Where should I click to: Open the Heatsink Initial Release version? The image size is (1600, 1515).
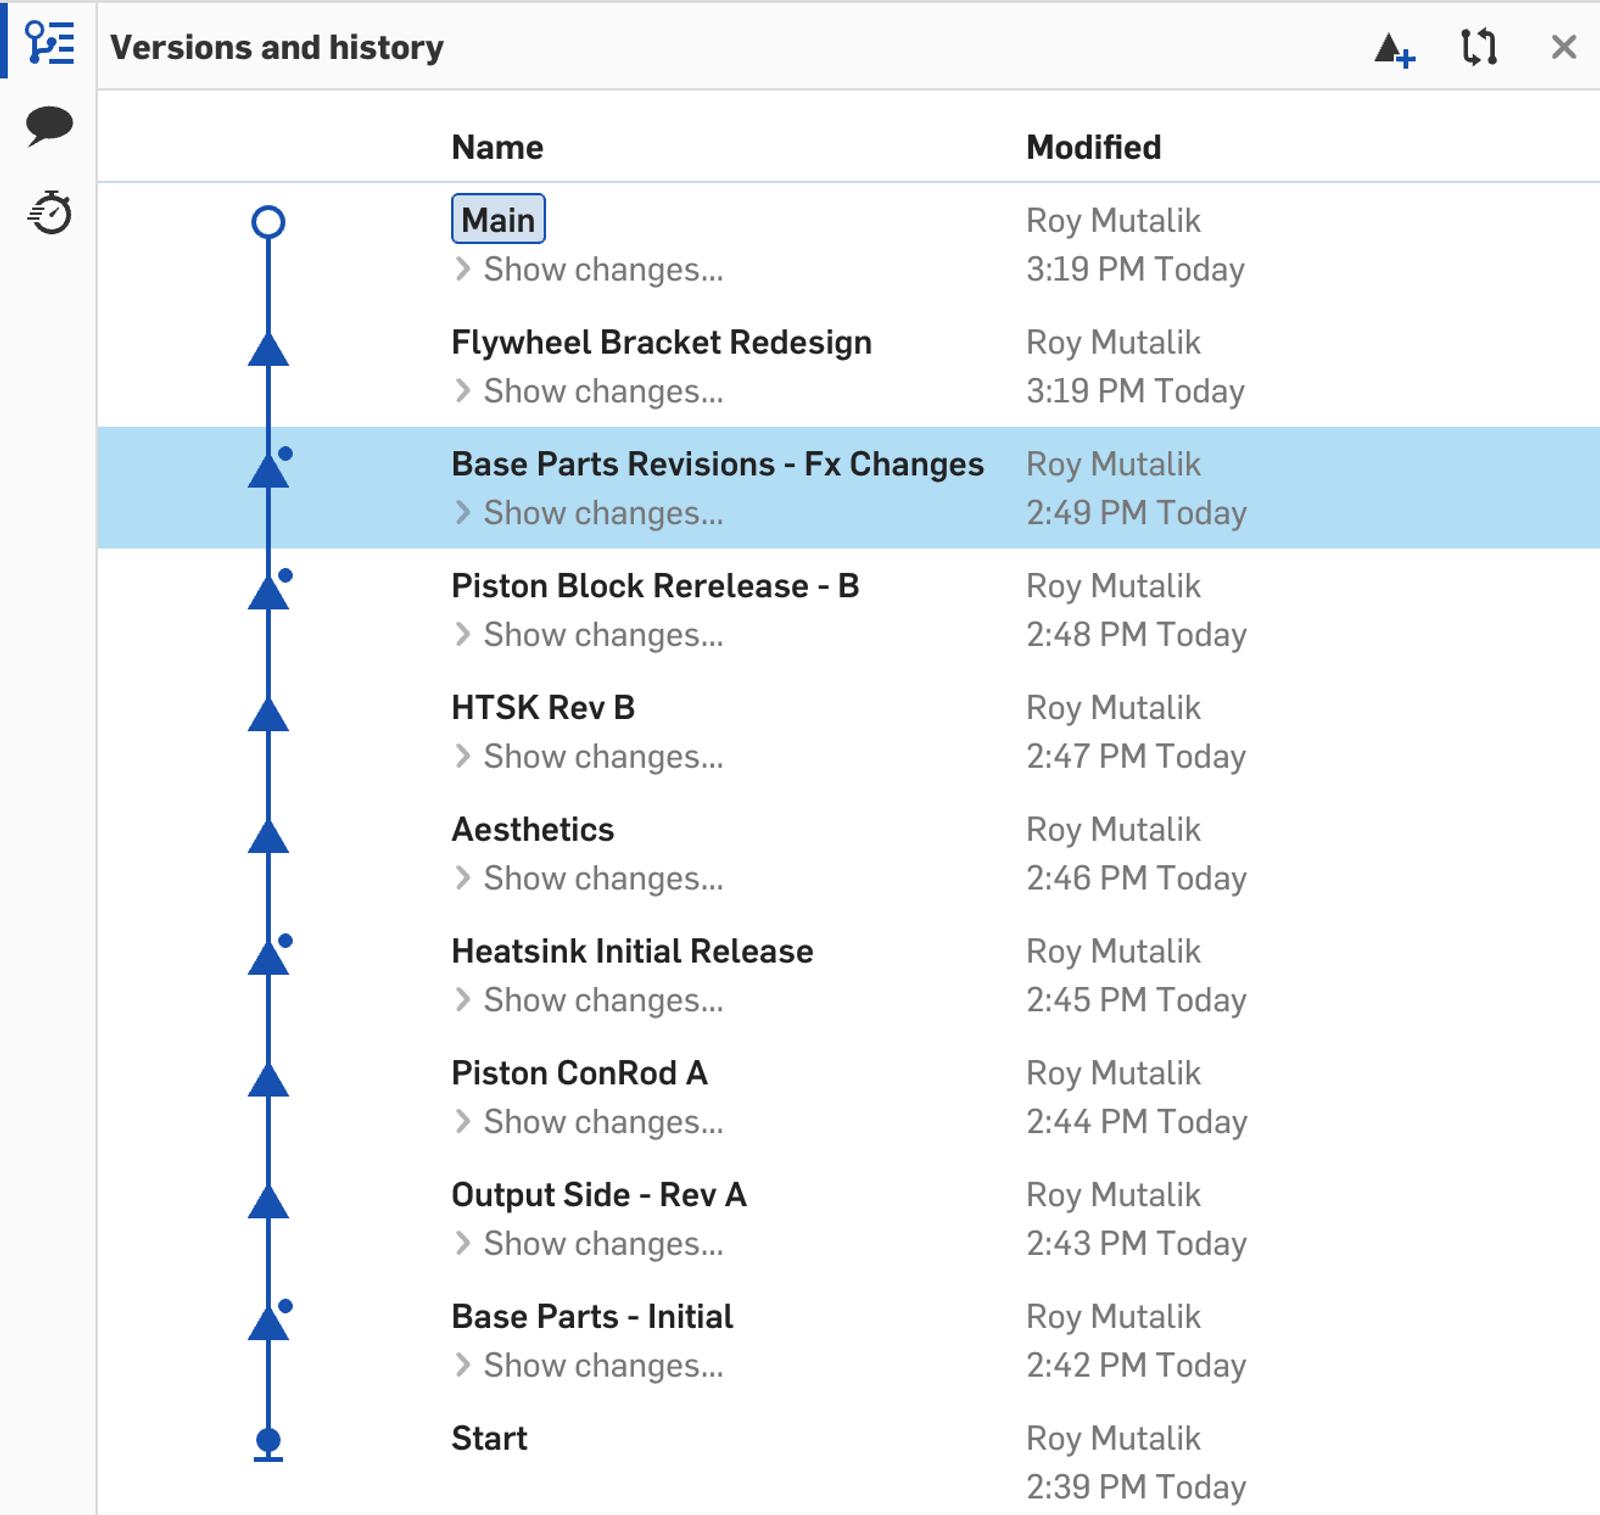coord(631,951)
